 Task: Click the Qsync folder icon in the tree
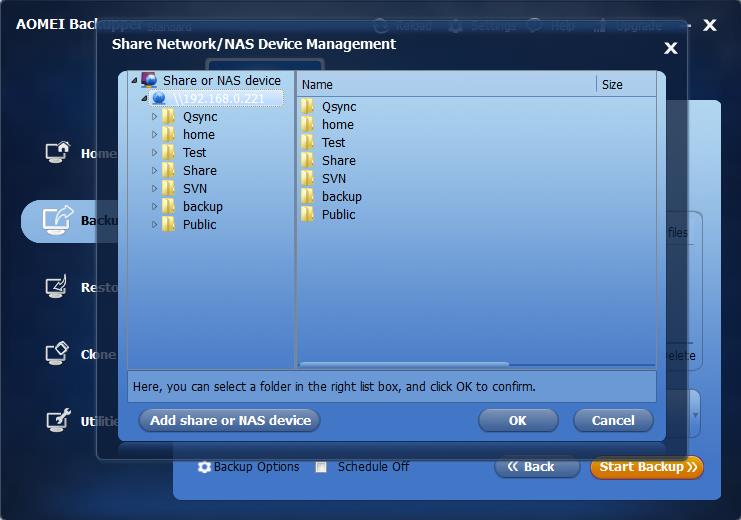[x=168, y=117]
